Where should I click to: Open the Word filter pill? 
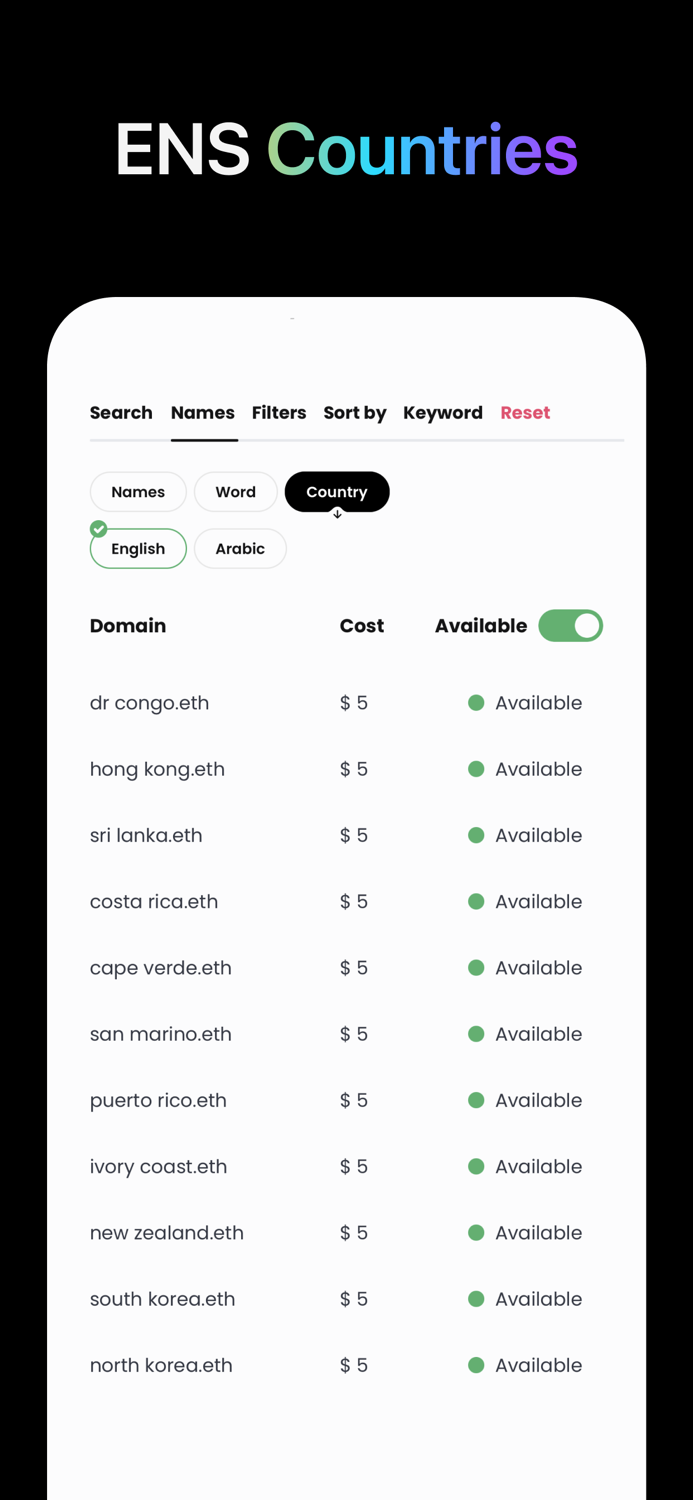(236, 491)
